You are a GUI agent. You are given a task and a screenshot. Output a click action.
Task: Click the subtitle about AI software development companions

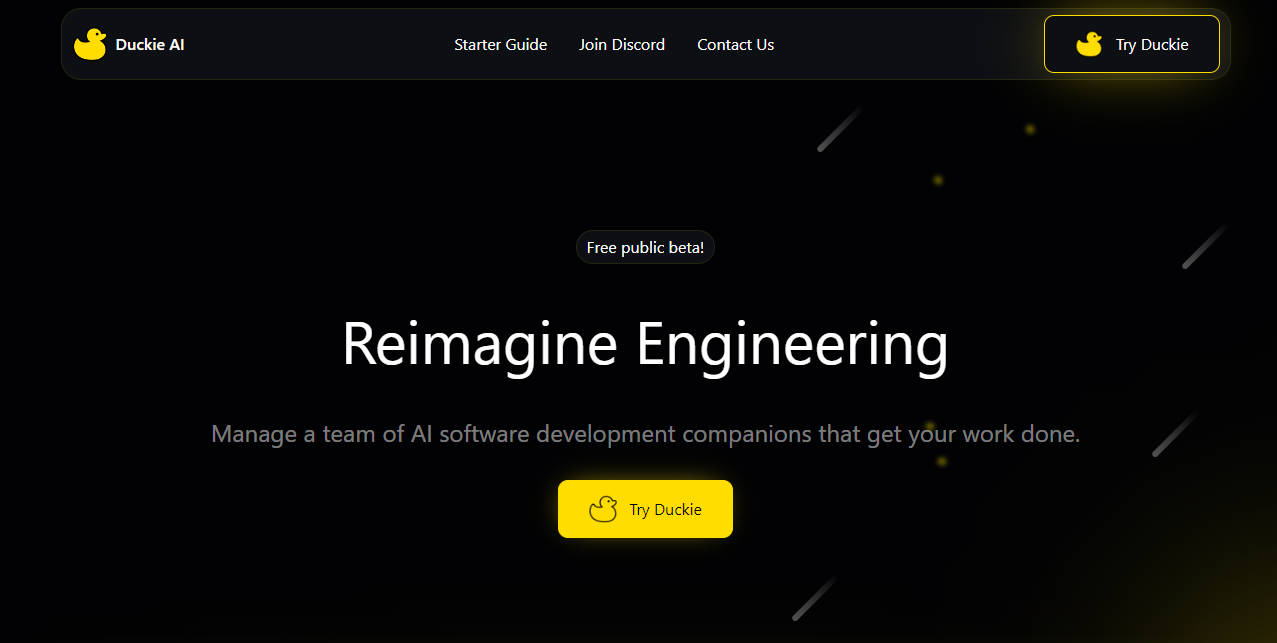pyautogui.click(x=645, y=434)
